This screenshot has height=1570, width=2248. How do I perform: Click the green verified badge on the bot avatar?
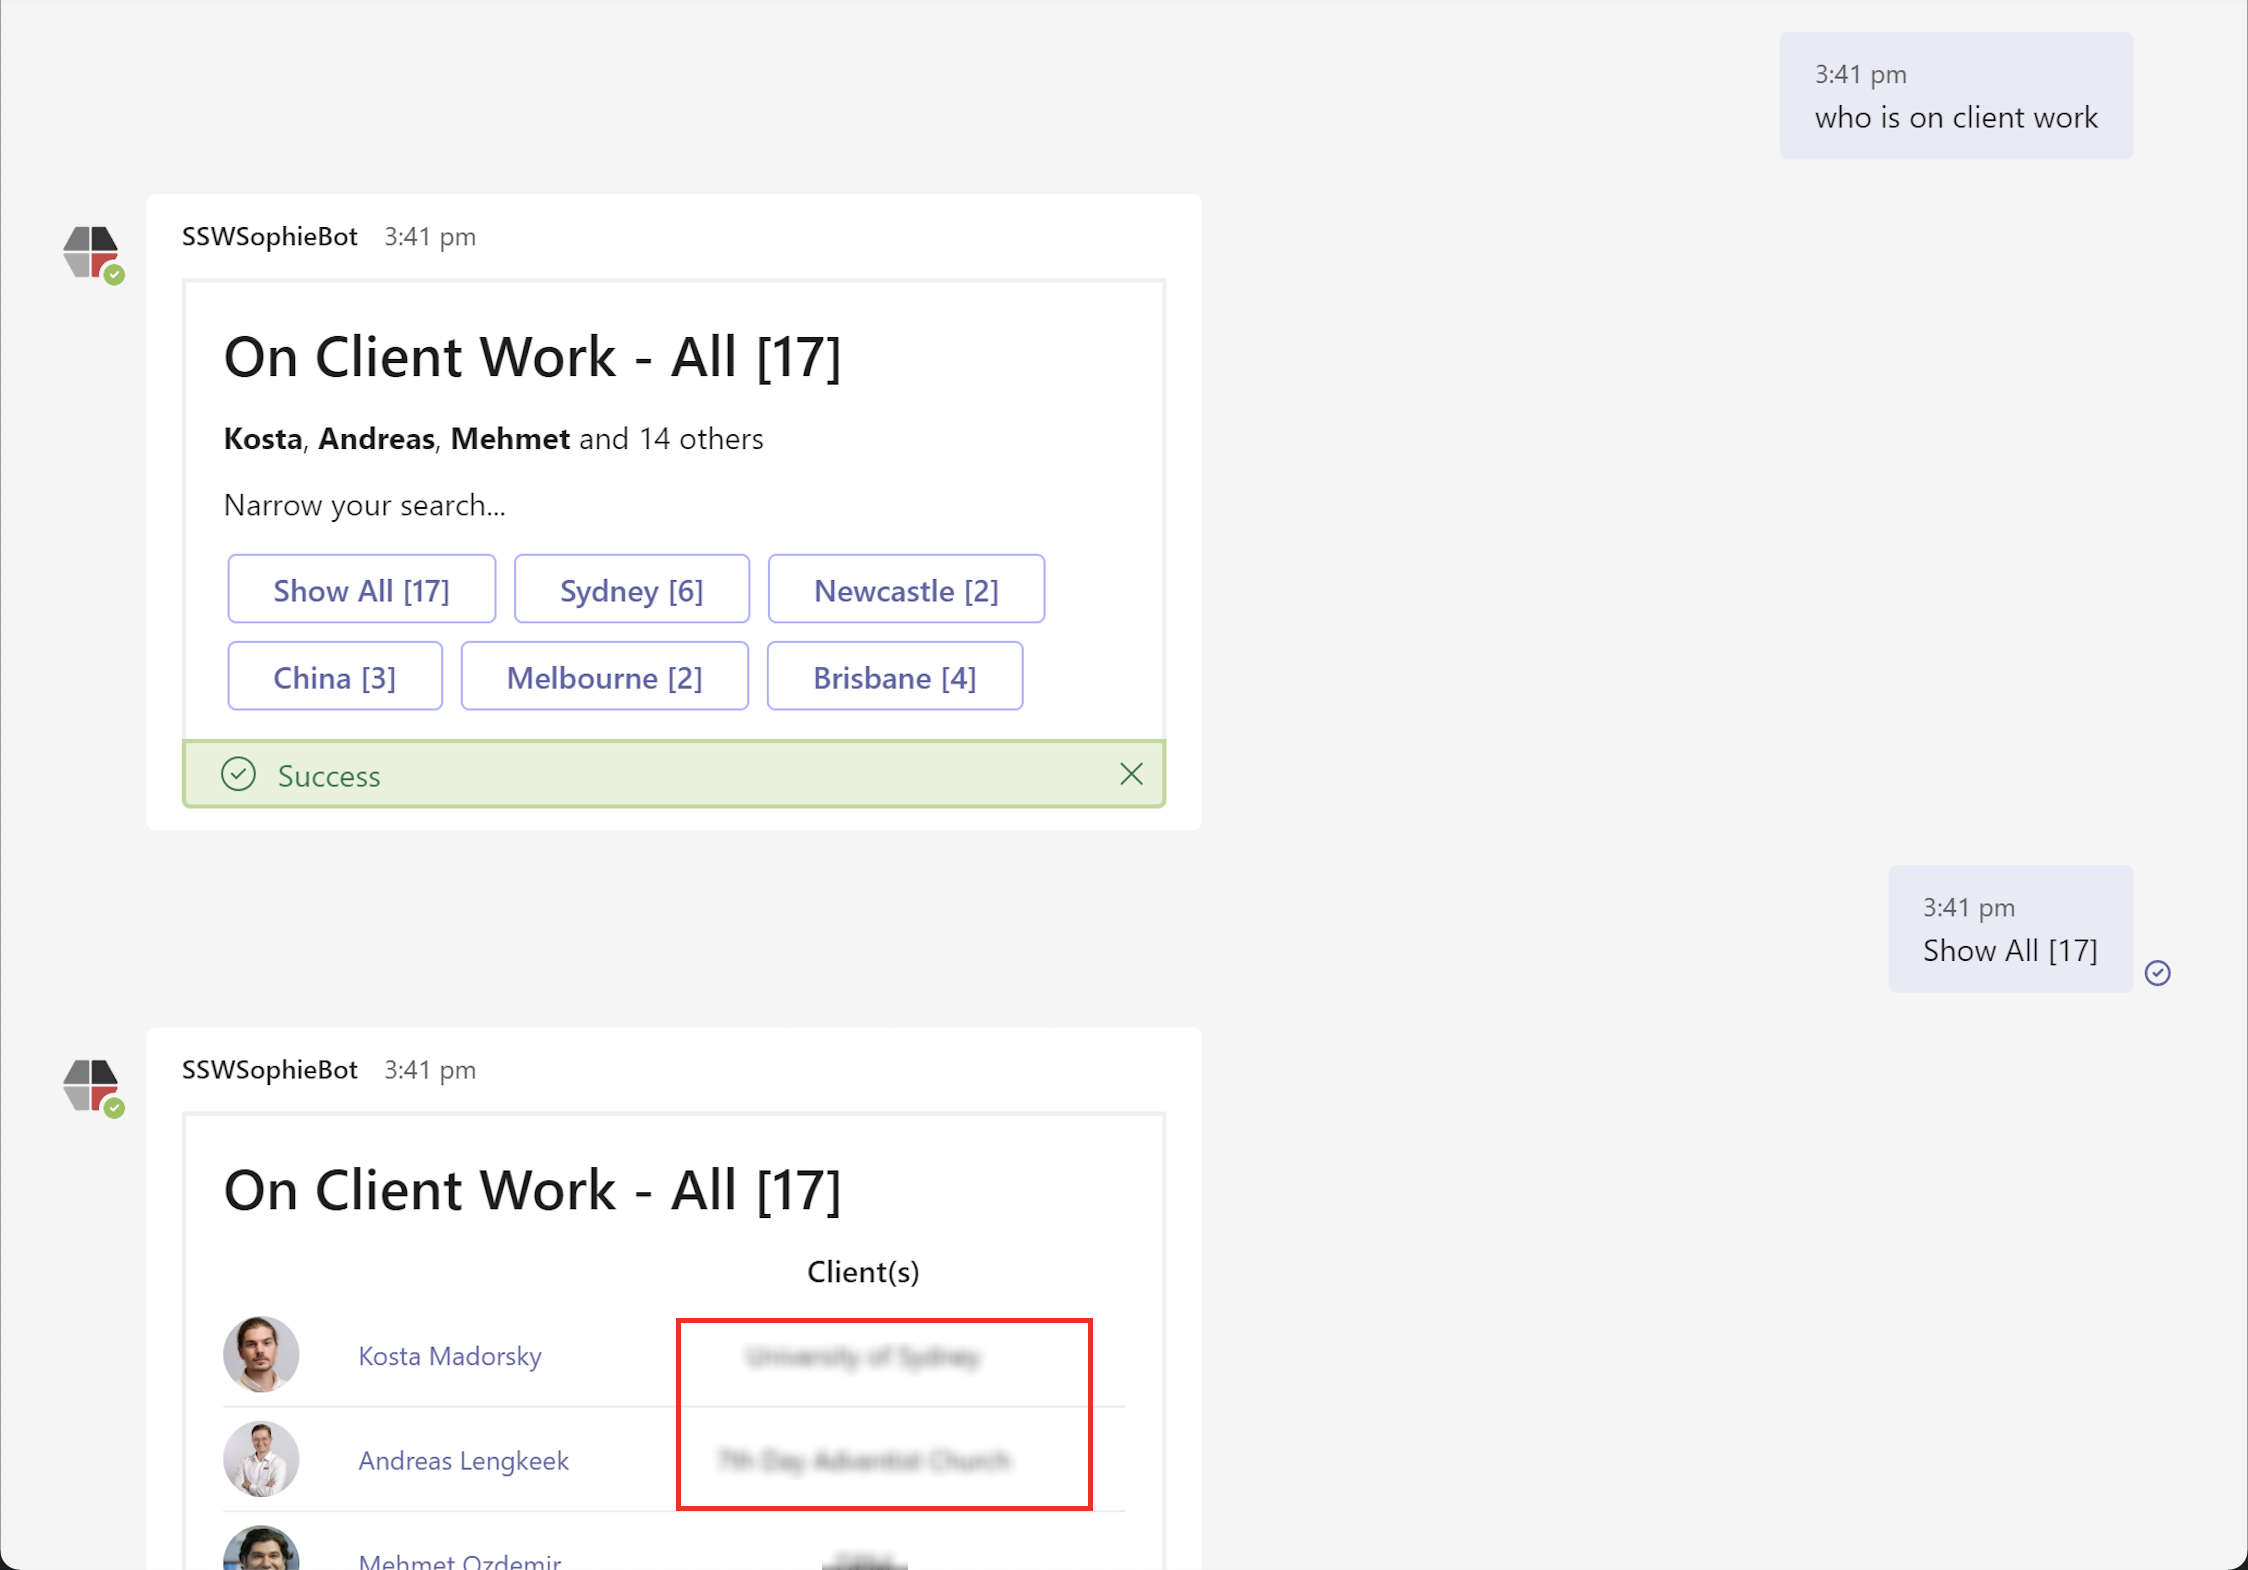click(x=116, y=277)
